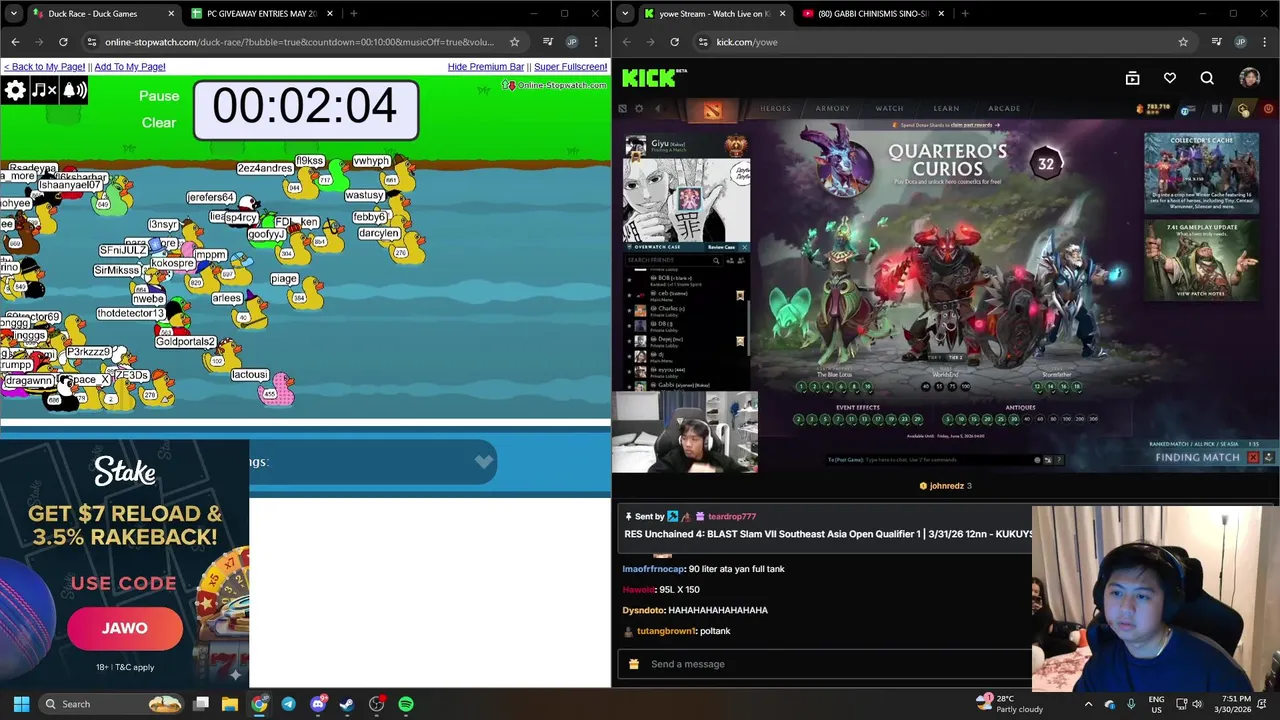Click the live stream video player

(946, 286)
